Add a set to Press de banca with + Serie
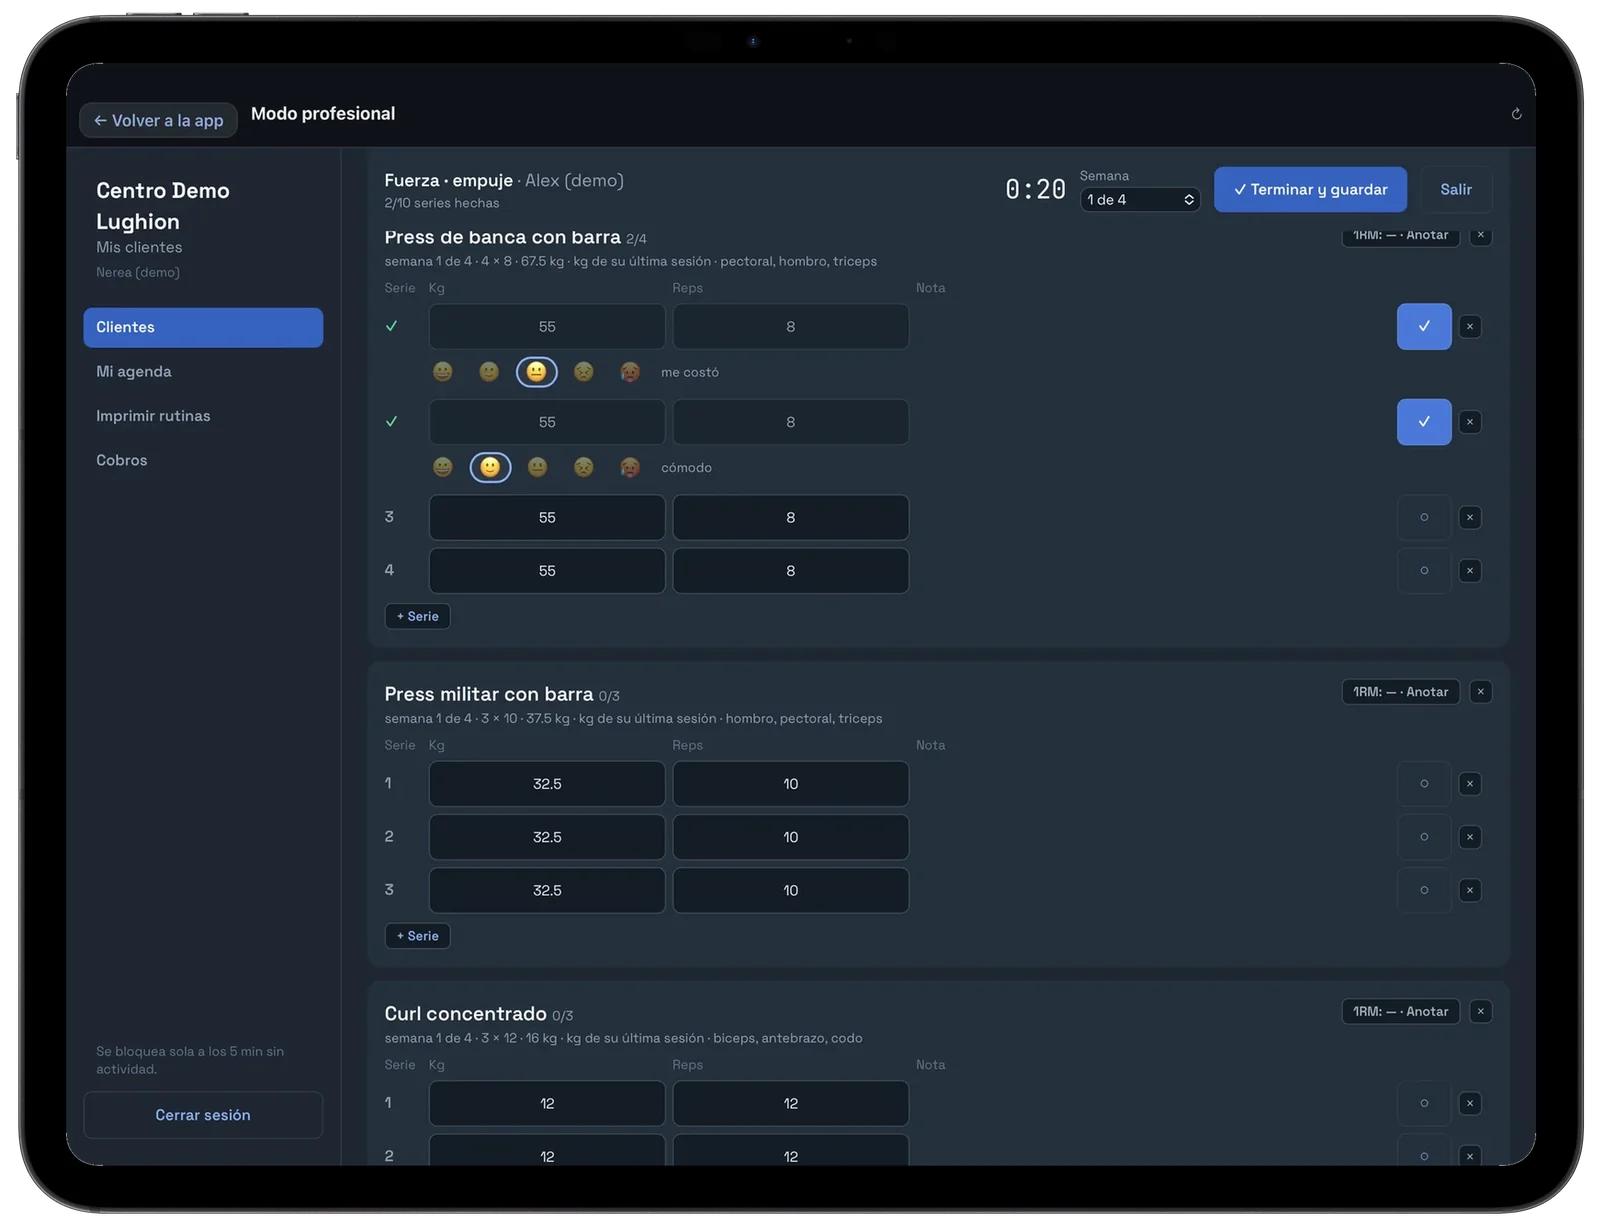The image size is (1600, 1226). click(x=417, y=616)
